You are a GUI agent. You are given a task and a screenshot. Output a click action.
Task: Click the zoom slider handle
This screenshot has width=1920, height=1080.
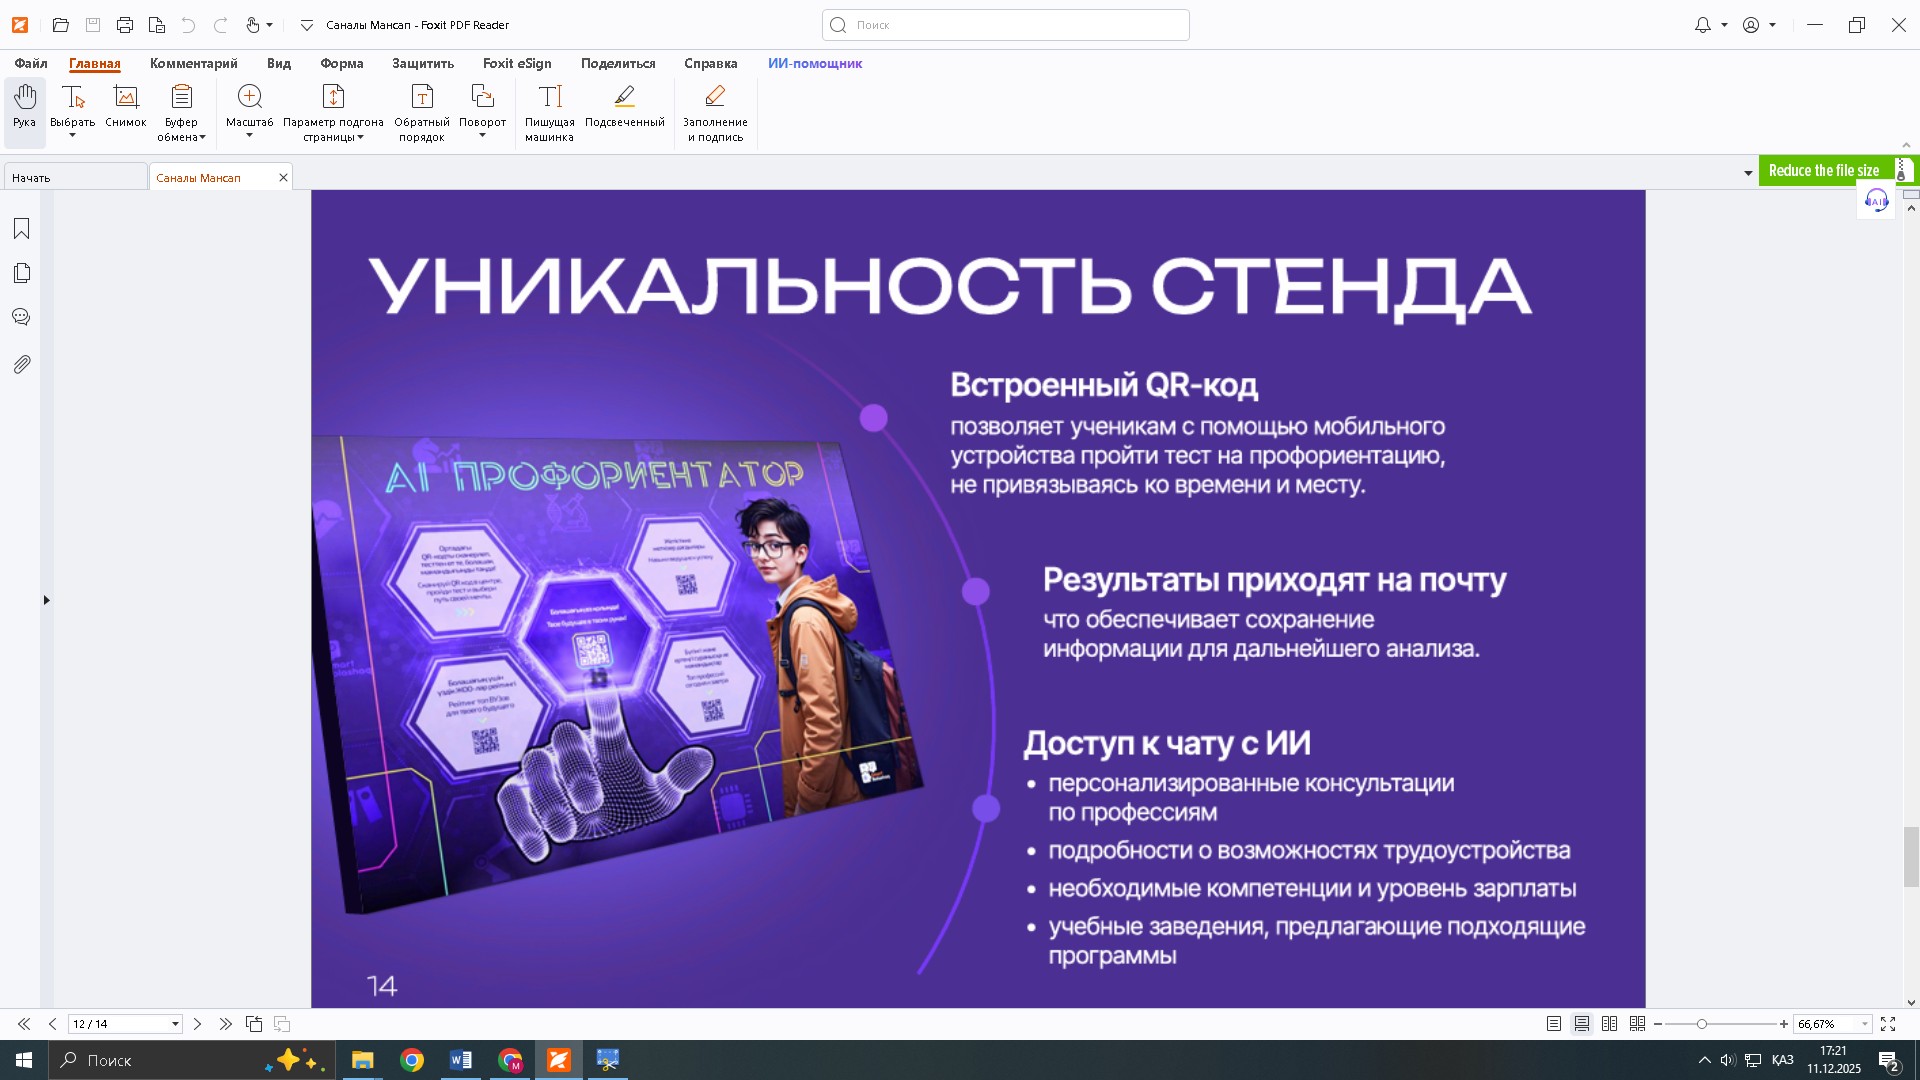(1701, 1024)
